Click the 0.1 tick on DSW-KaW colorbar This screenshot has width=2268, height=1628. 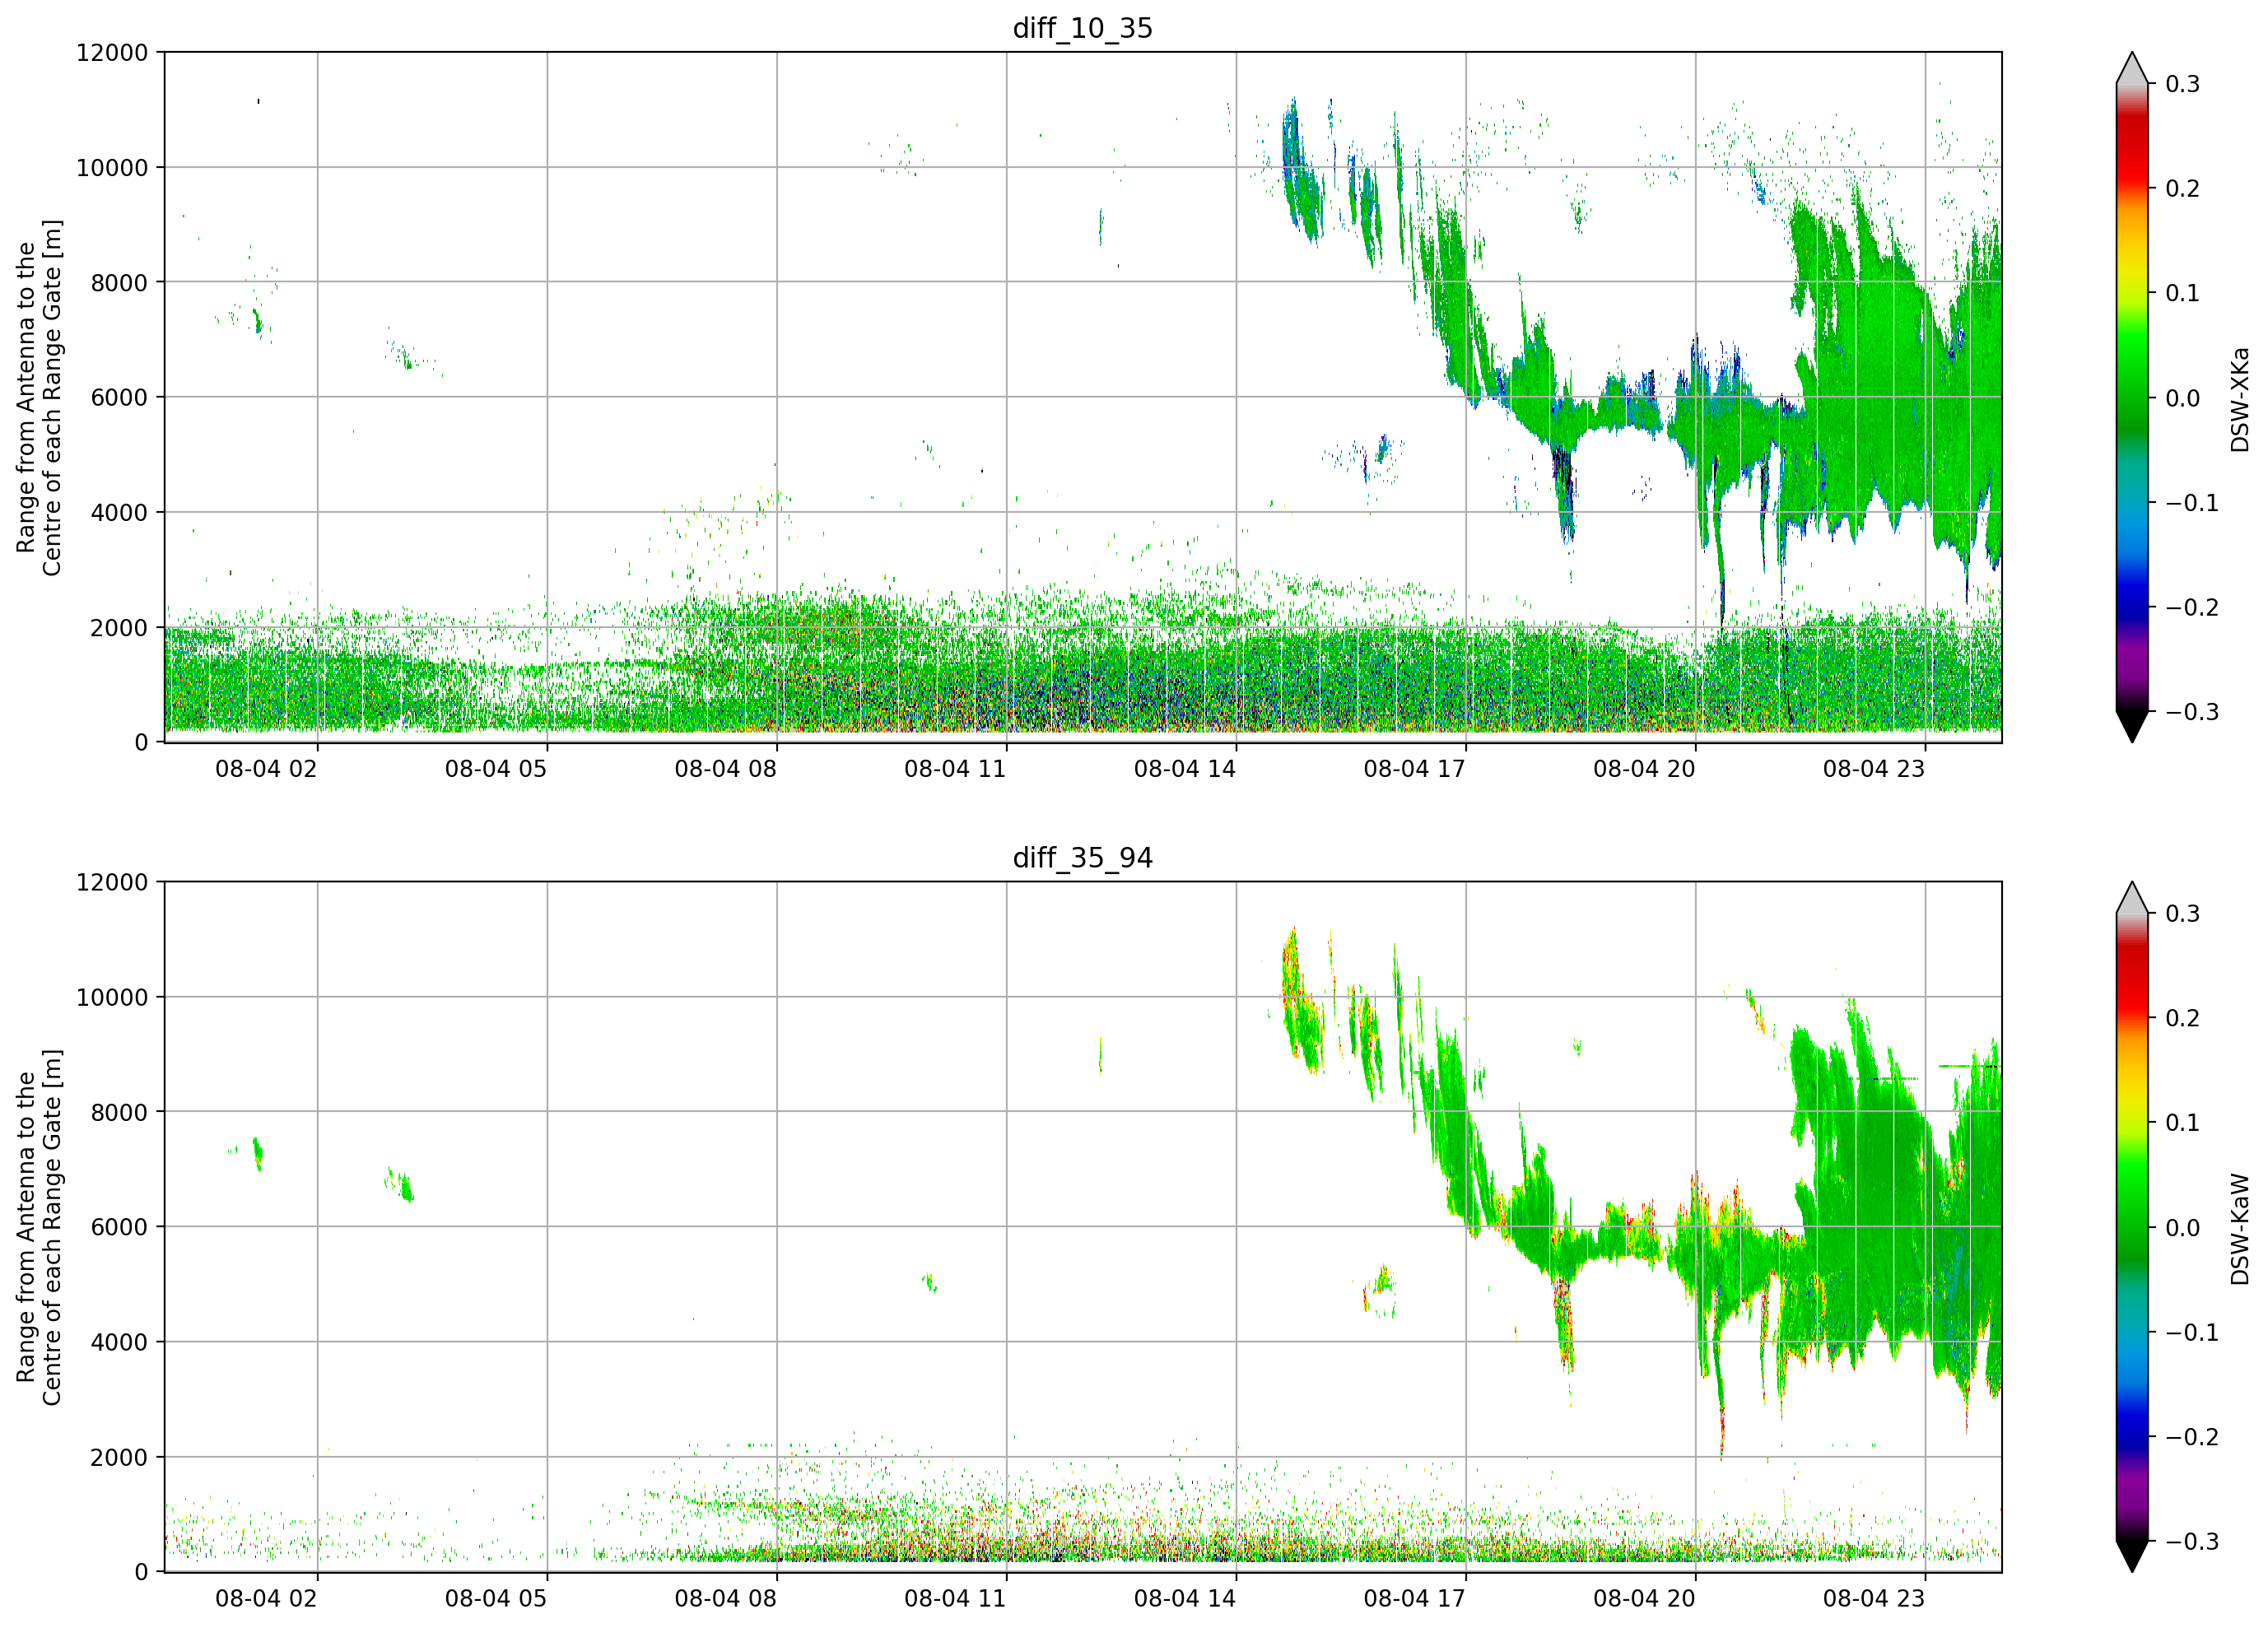point(2183,1123)
